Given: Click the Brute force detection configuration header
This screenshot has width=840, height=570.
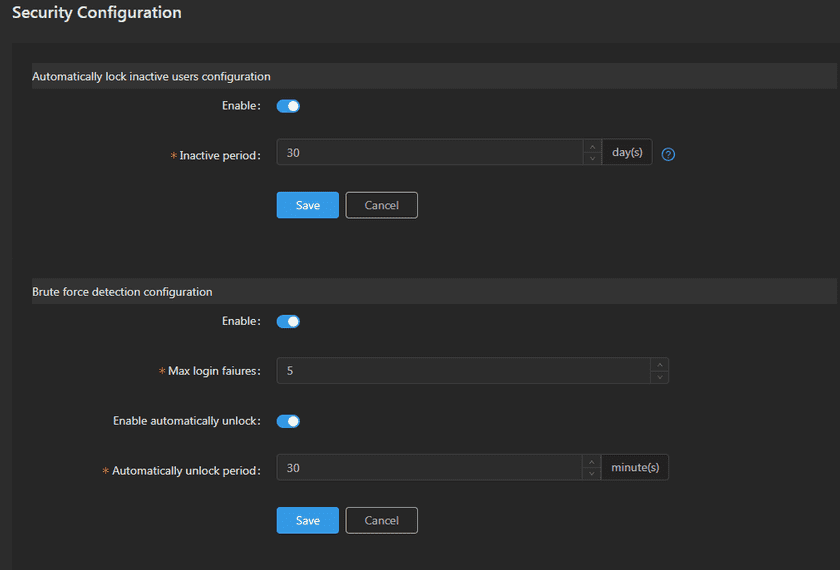Looking at the screenshot, I should pyautogui.click(x=122, y=292).
